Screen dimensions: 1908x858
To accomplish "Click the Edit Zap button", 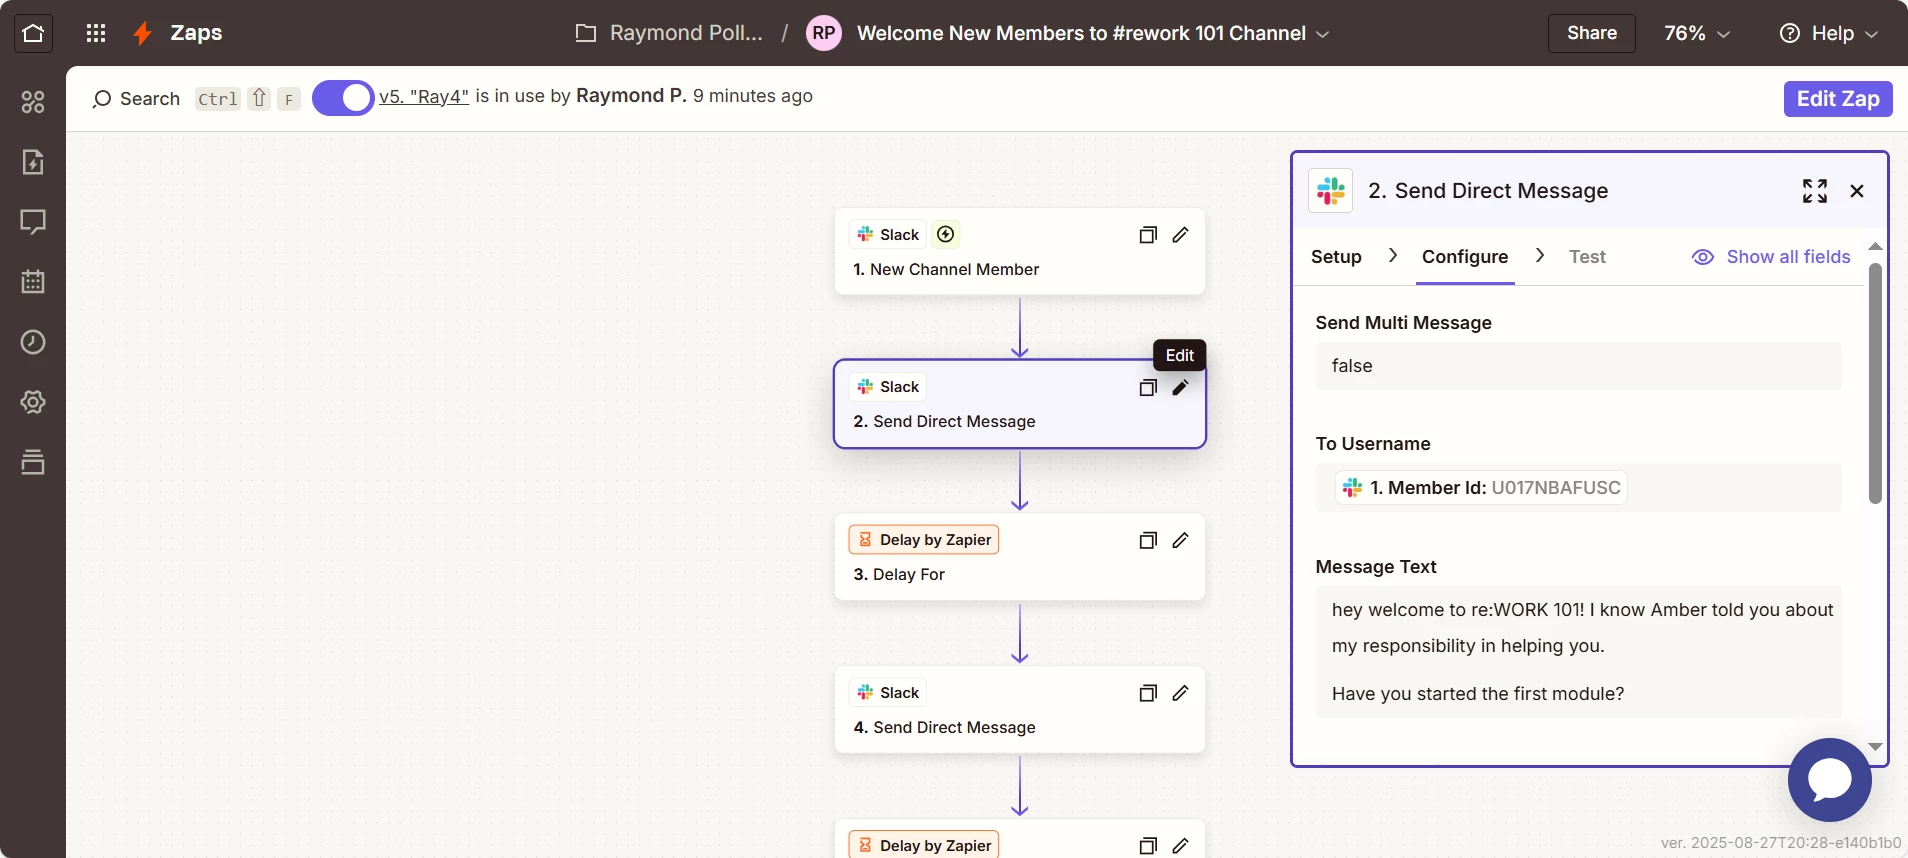I will pyautogui.click(x=1838, y=99).
